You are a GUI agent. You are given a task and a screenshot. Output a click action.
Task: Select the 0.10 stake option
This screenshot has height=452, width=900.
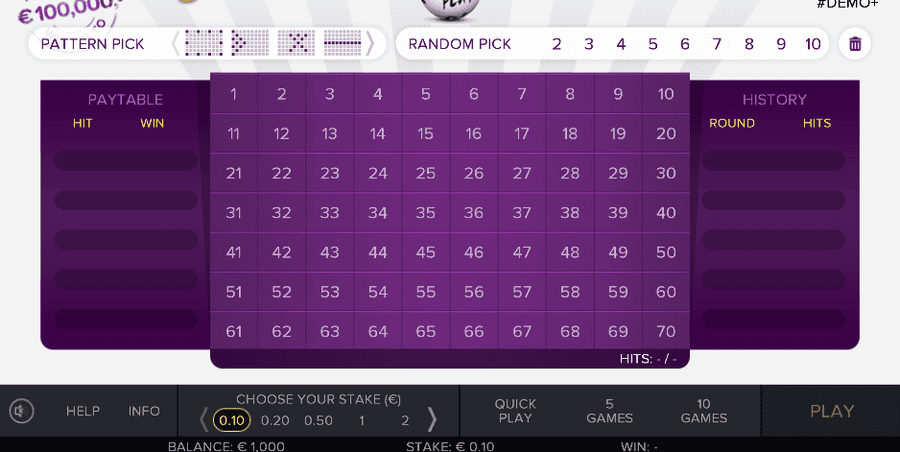pos(232,420)
